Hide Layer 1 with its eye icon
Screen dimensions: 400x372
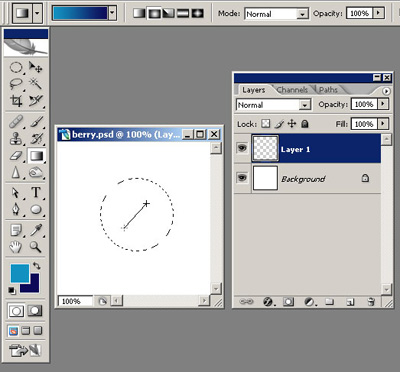(242, 148)
